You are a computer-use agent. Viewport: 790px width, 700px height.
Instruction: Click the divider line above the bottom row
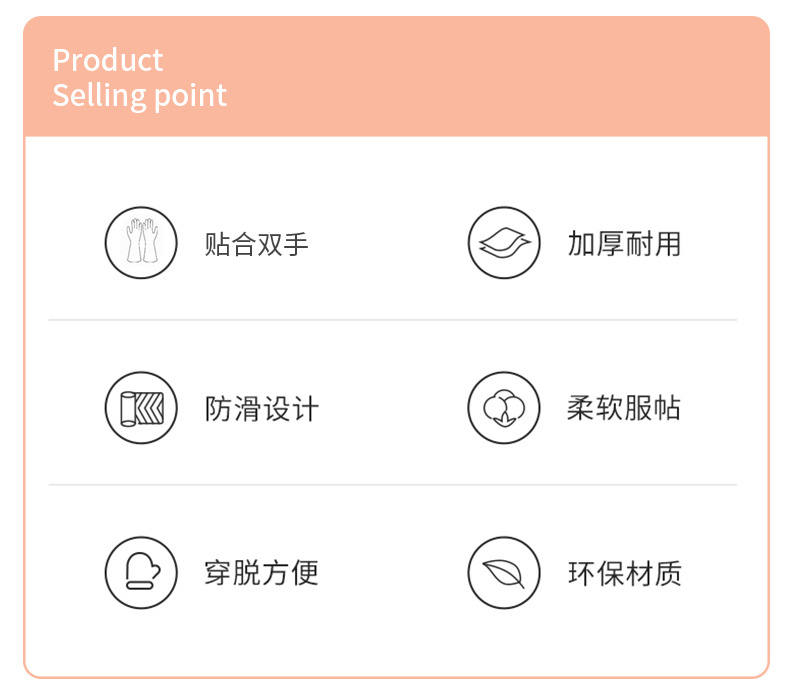[393, 485]
